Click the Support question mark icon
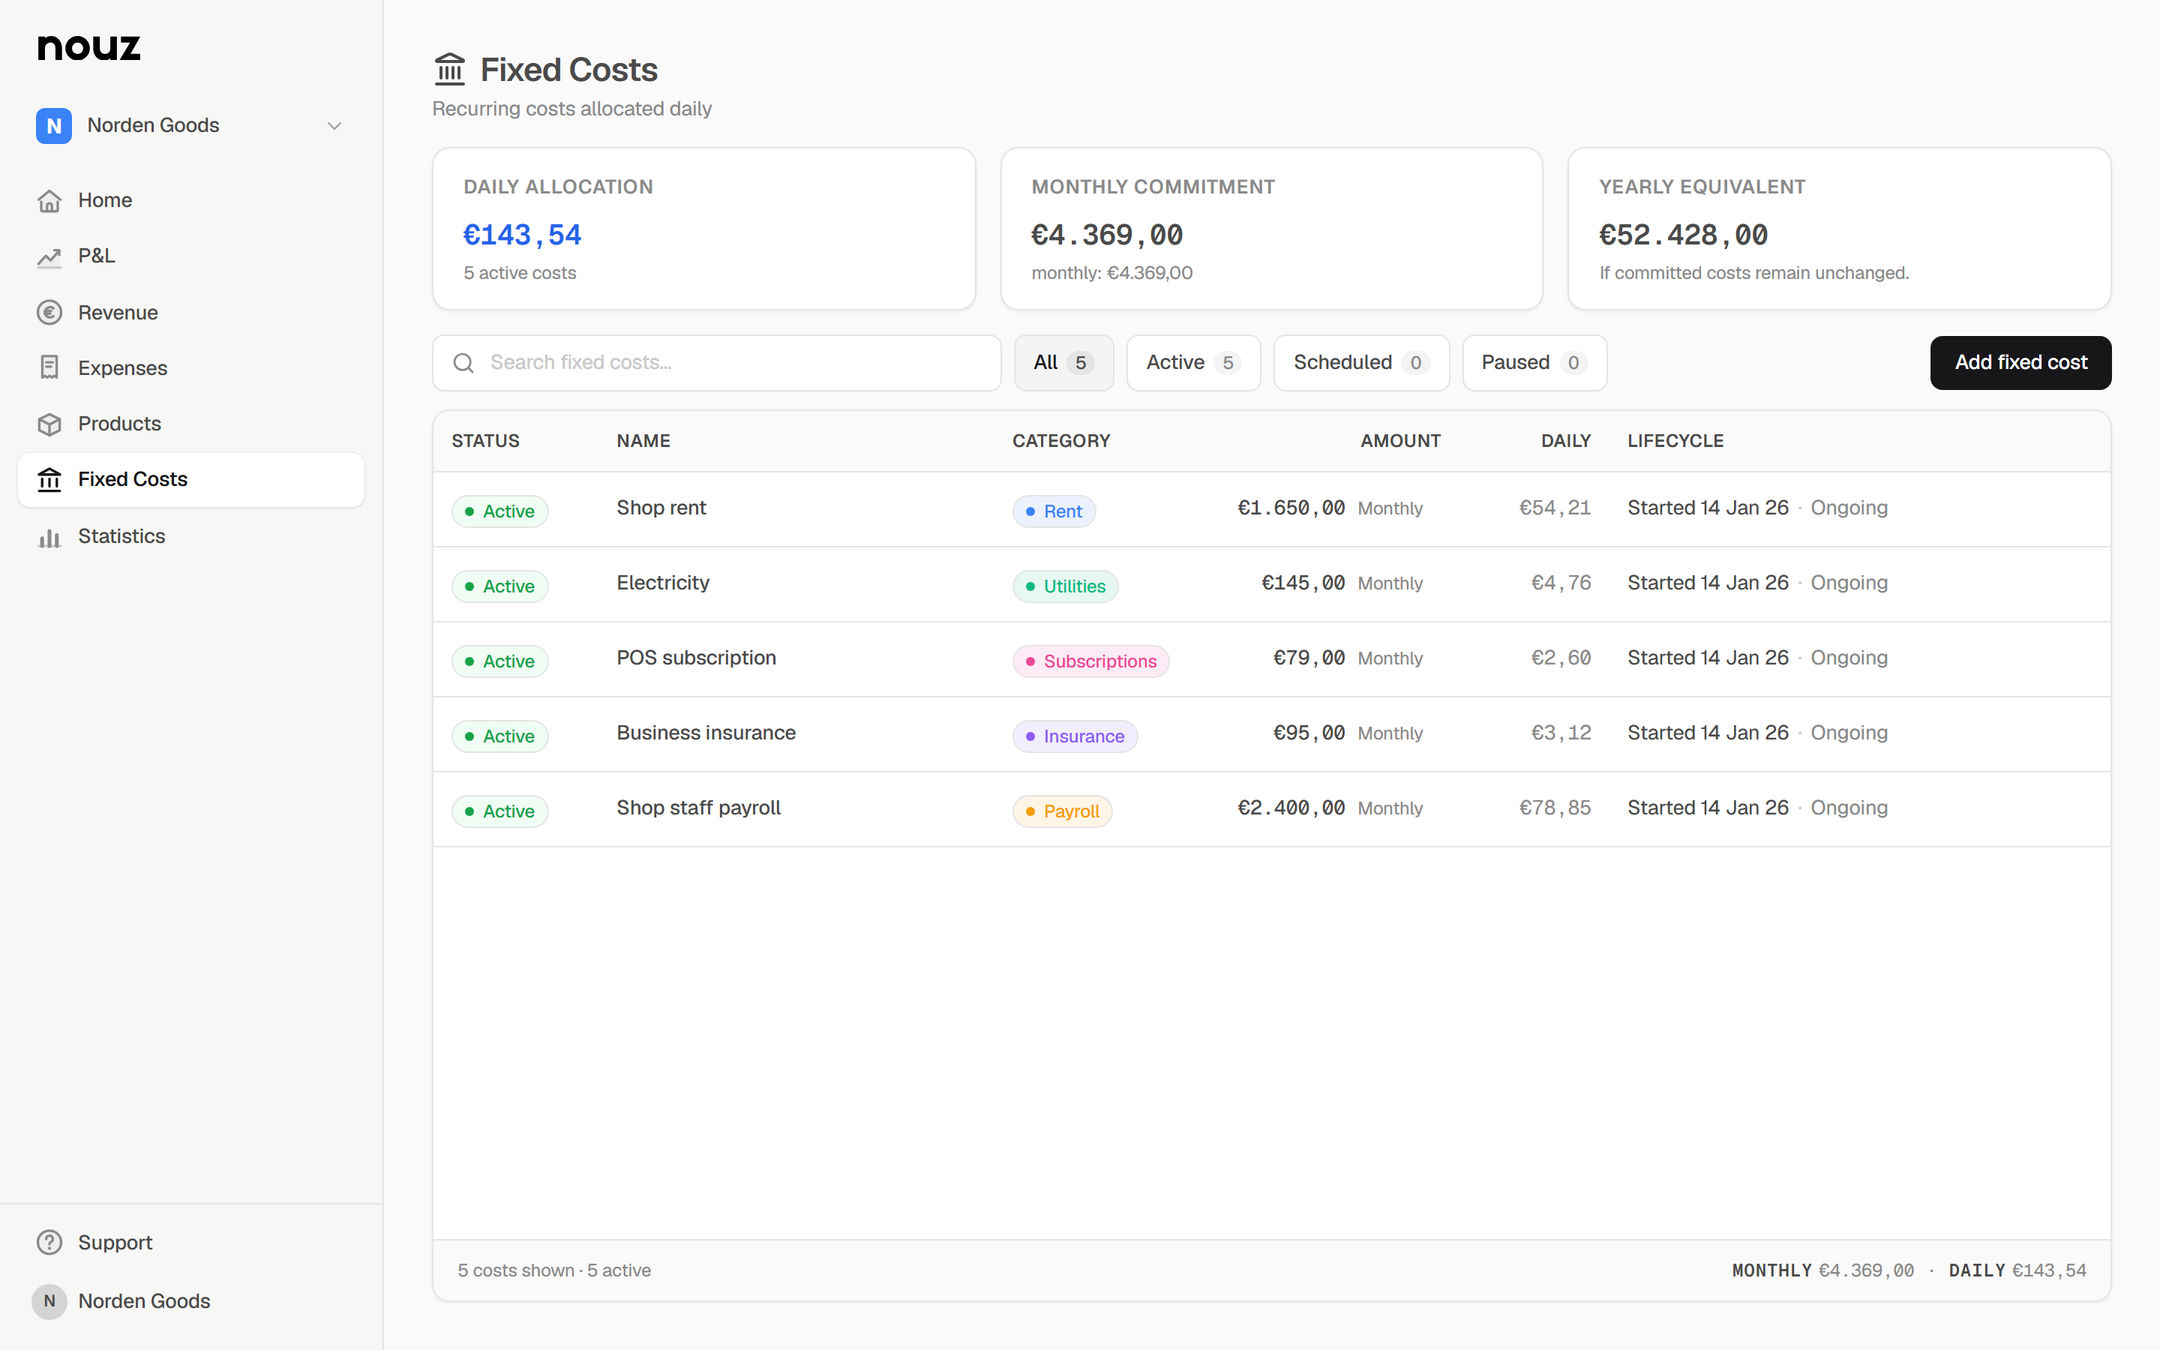 click(49, 1242)
